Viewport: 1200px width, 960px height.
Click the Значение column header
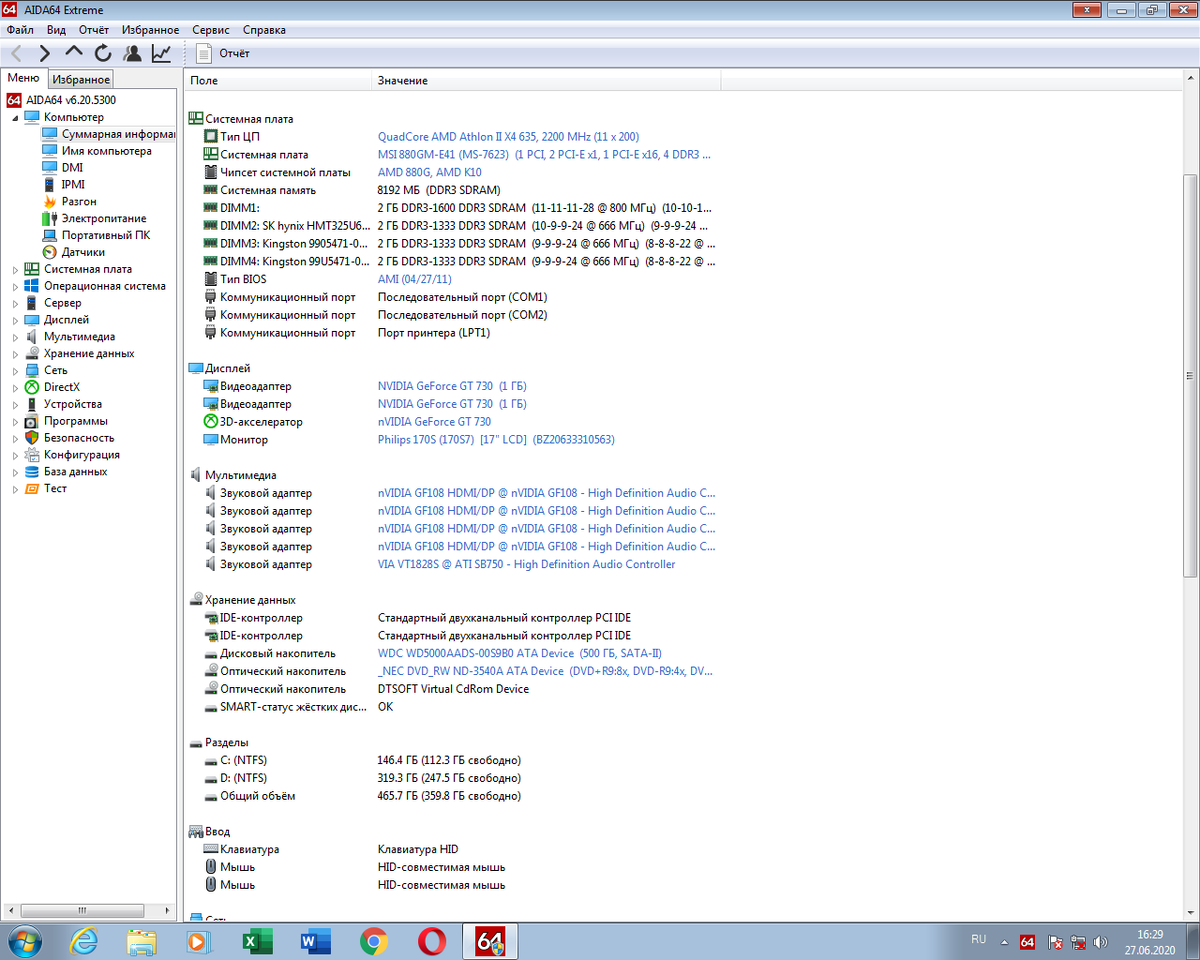pyautogui.click(x=546, y=80)
